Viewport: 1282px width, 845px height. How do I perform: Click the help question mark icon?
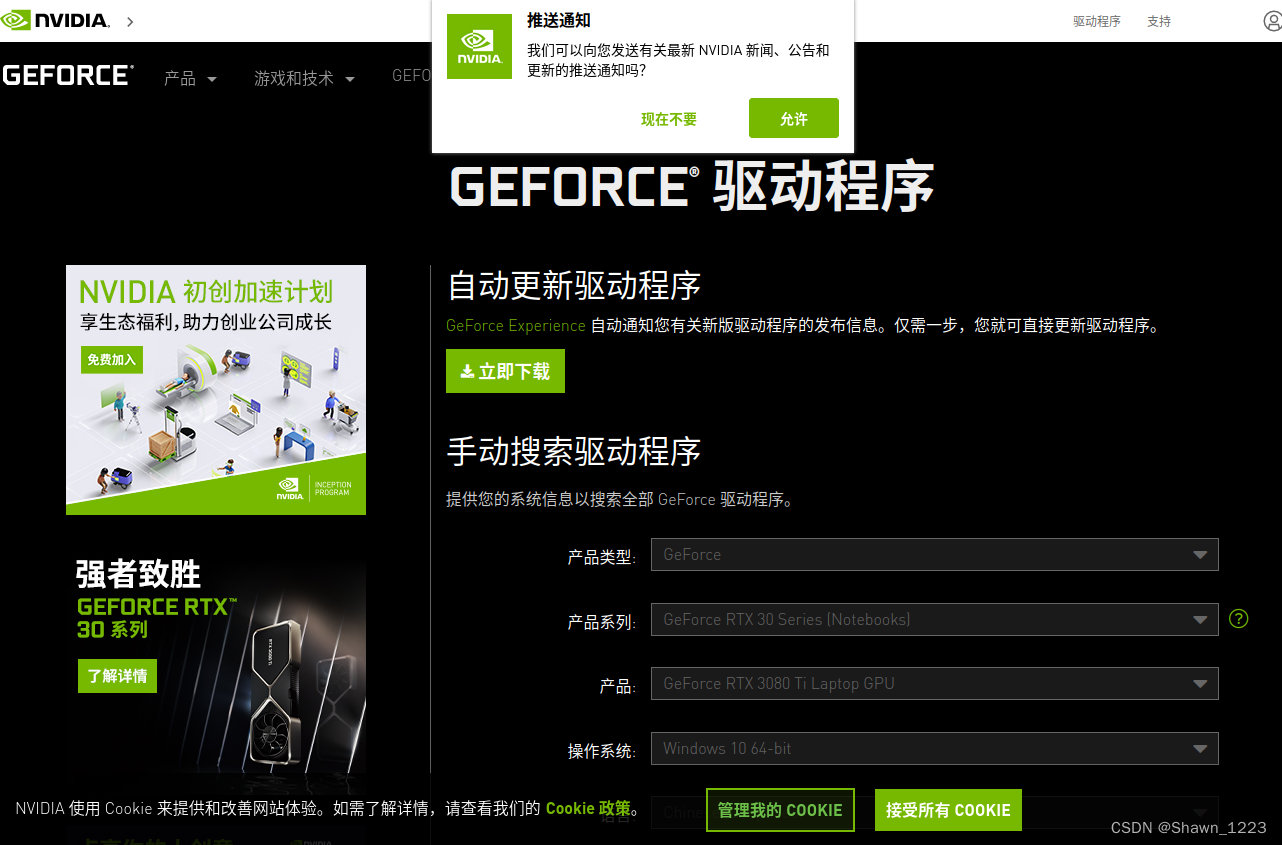[1238, 618]
